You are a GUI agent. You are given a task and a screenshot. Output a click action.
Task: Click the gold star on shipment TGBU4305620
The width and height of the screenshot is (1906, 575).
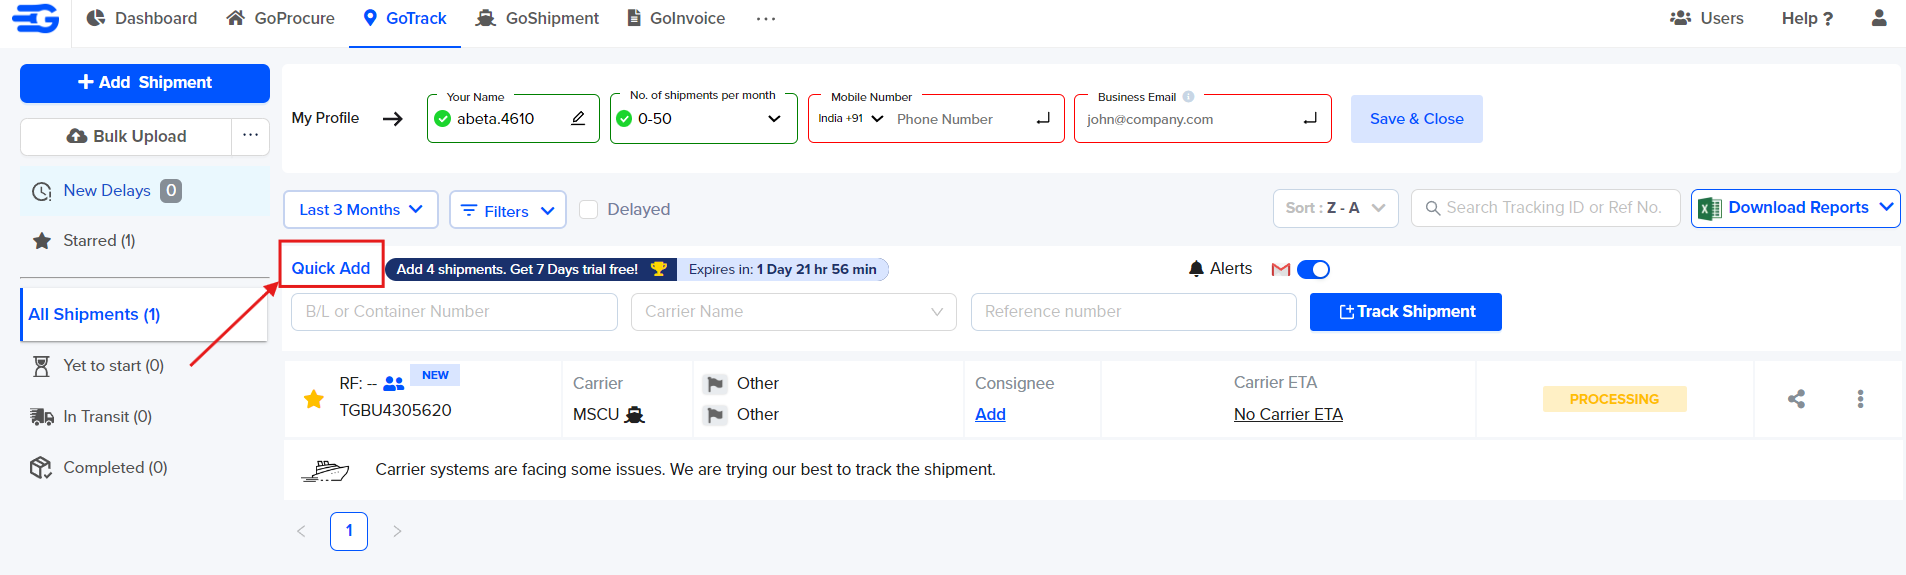pyautogui.click(x=314, y=399)
